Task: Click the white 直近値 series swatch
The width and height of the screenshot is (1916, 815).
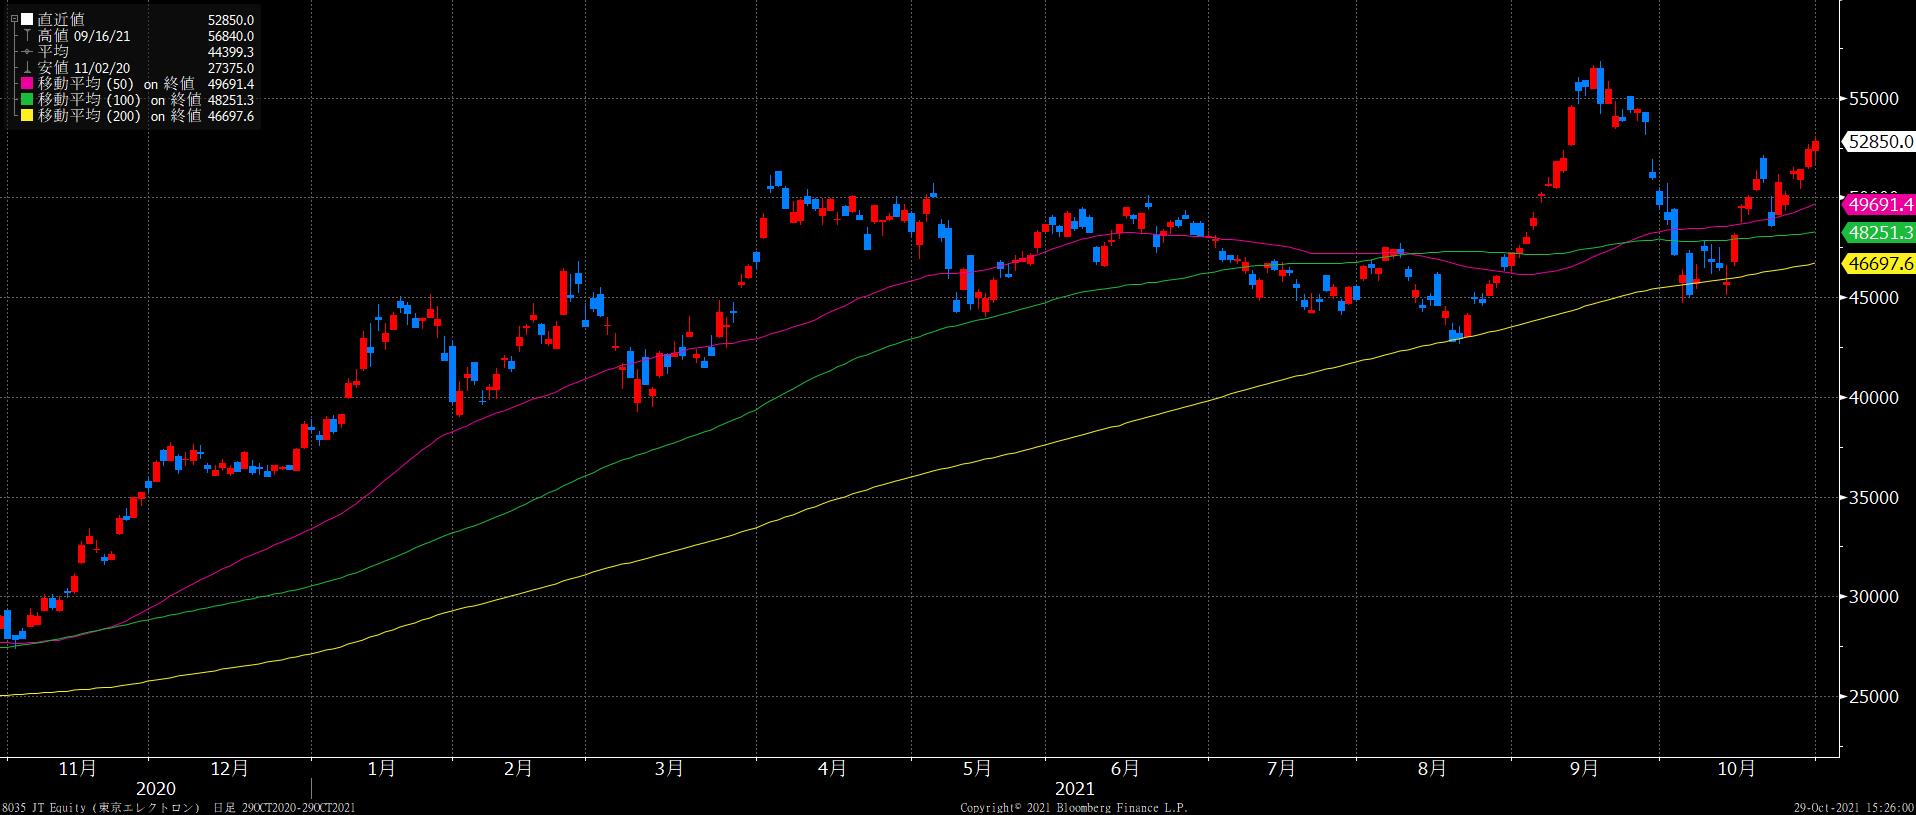Action: pyautogui.click(x=27, y=19)
